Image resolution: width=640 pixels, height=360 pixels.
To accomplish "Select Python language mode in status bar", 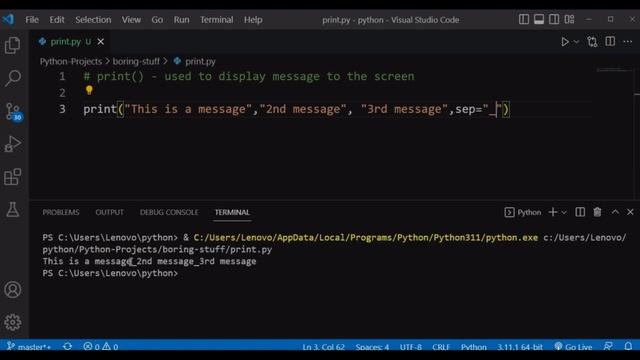I will point(473,347).
